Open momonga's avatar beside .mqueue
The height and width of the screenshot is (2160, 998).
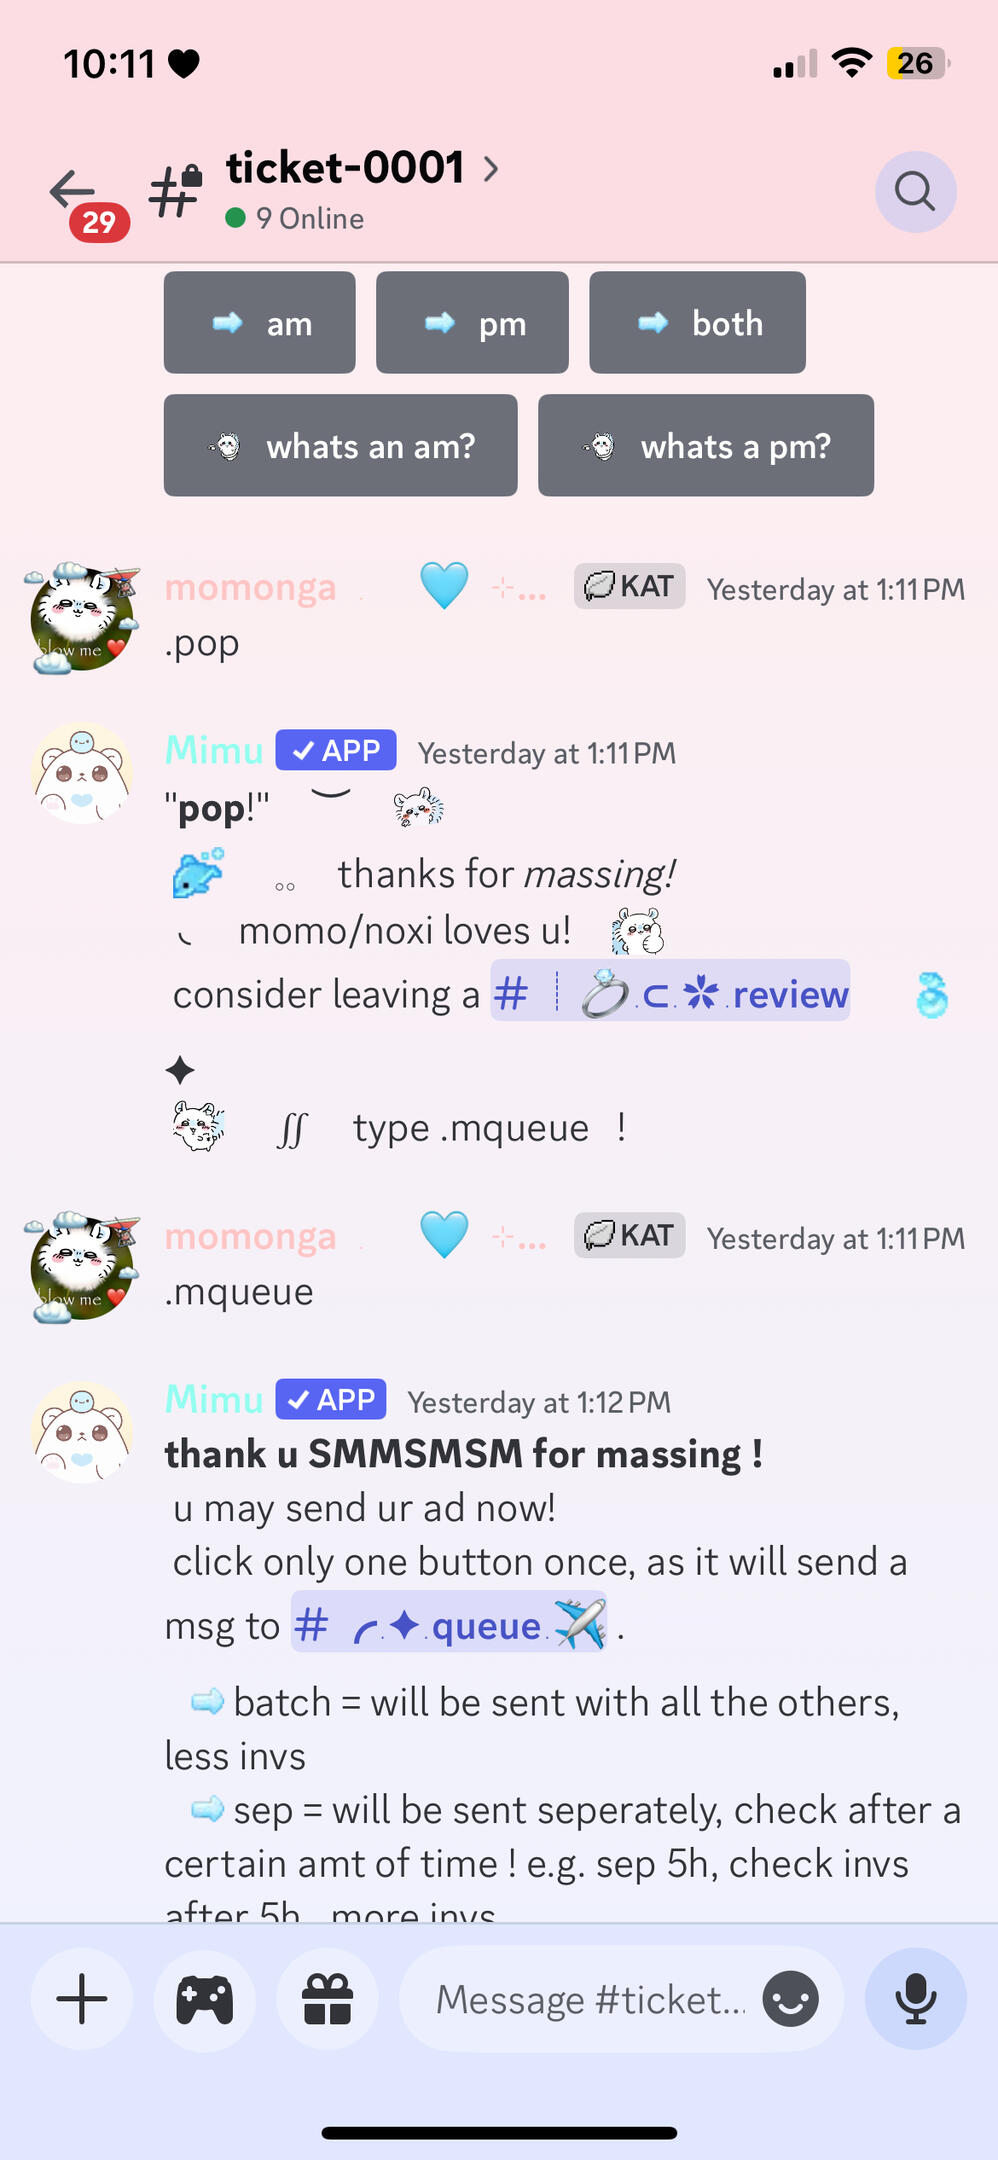pyautogui.click(x=82, y=1265)
